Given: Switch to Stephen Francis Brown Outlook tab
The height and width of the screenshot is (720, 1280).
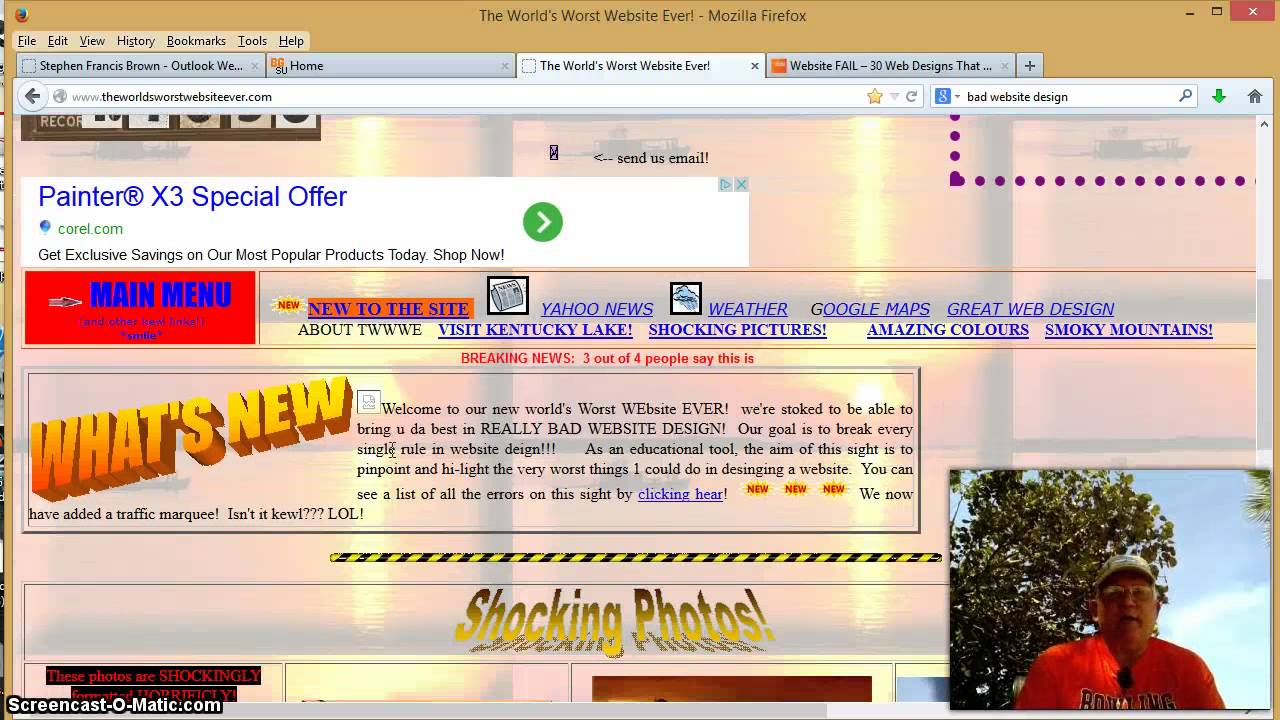Looking at the screenshot, I should [141, 66].
